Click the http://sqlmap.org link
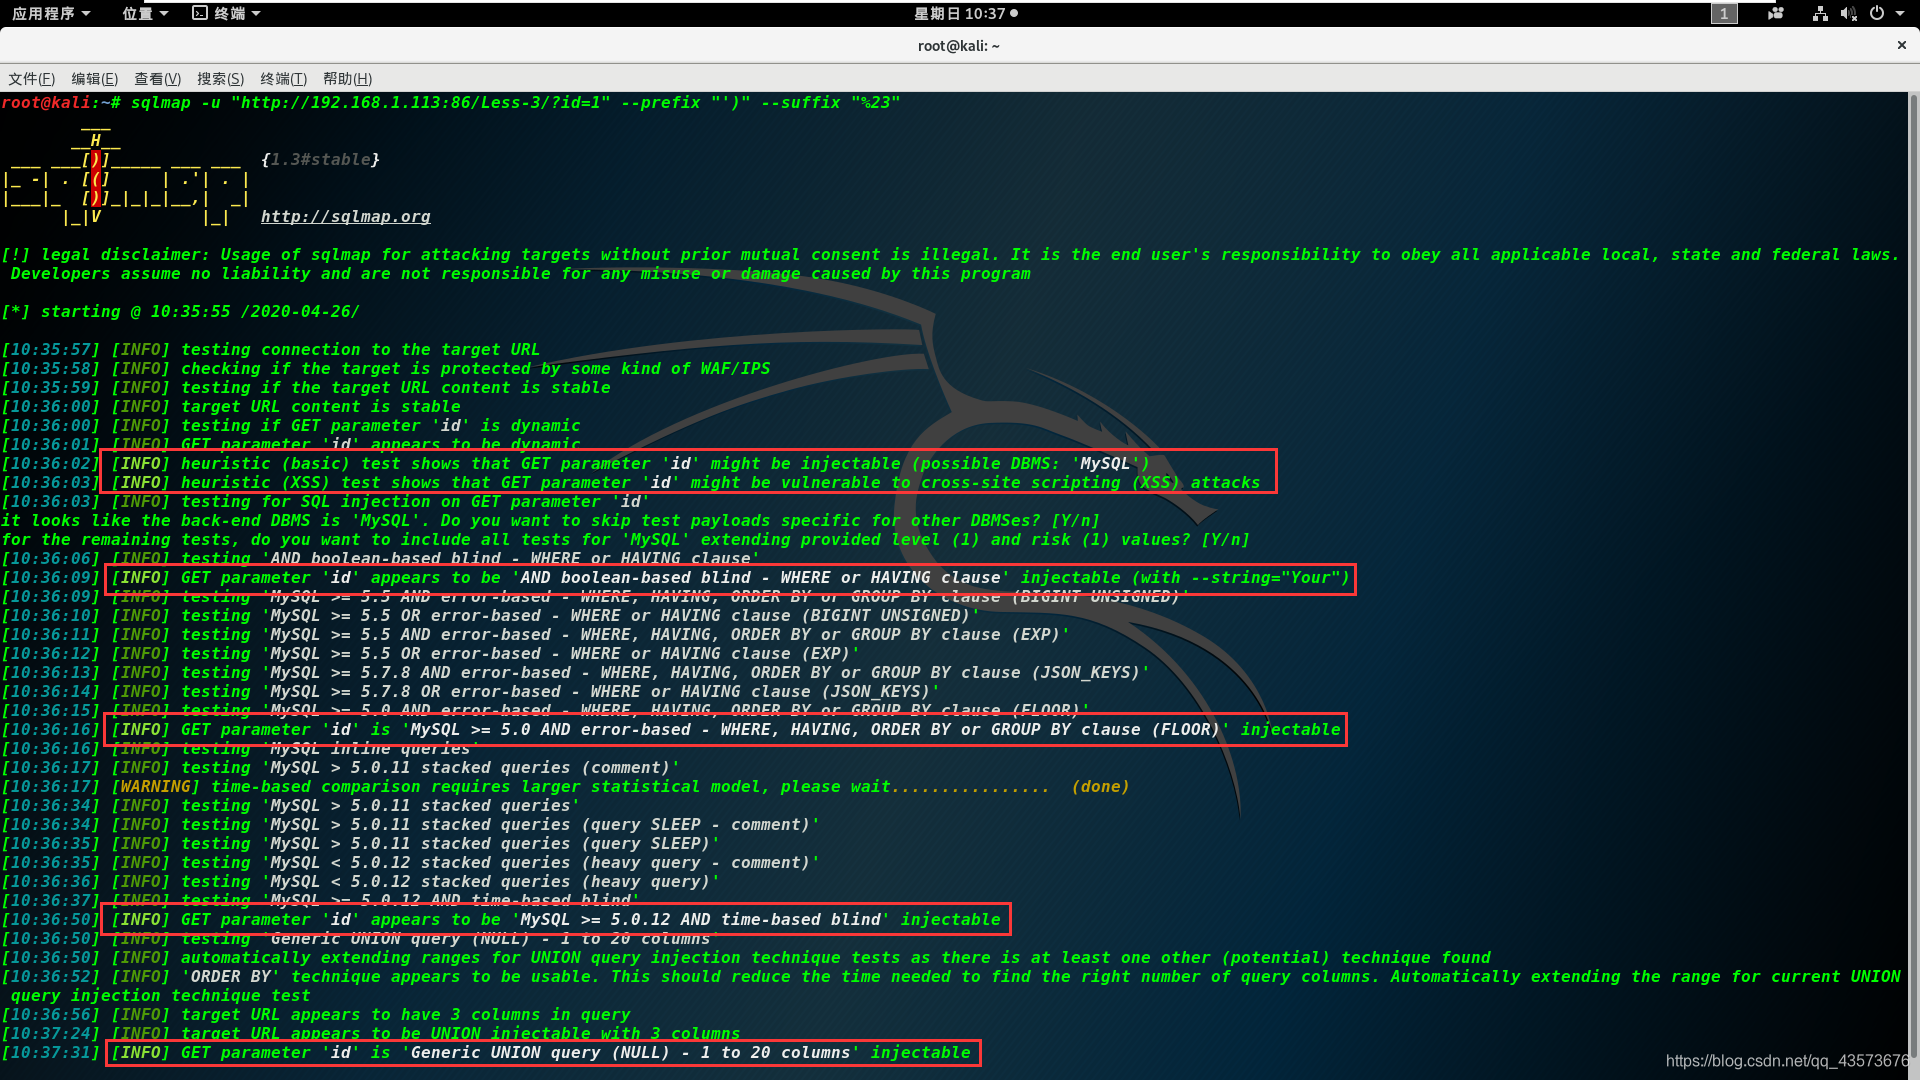Image resolution: width=1920 pixels, height=1080 pixels. pos(346,217)
